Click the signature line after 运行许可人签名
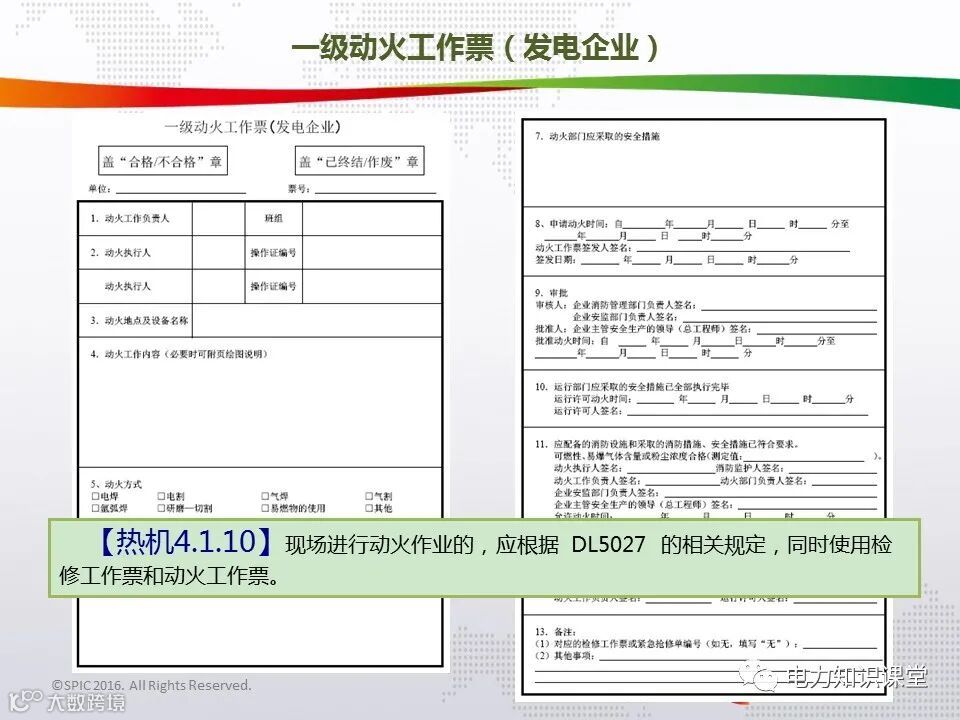 [748, 412]
